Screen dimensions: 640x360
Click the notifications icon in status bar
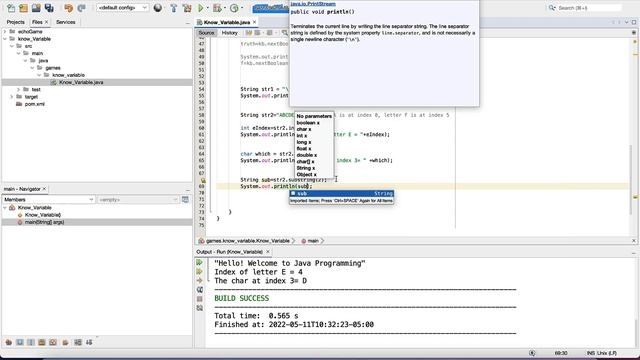532,353
